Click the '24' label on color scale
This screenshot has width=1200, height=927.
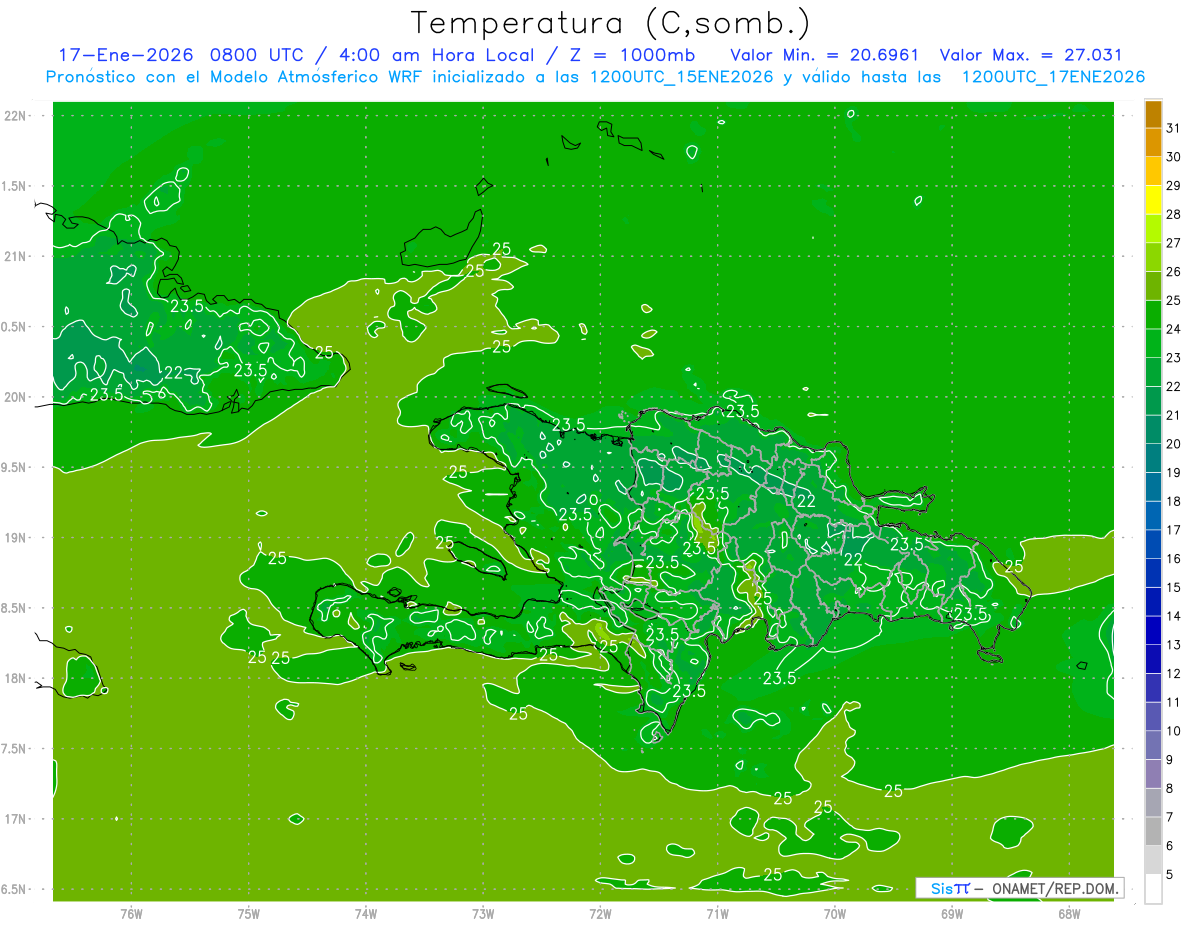(1174, 329)
